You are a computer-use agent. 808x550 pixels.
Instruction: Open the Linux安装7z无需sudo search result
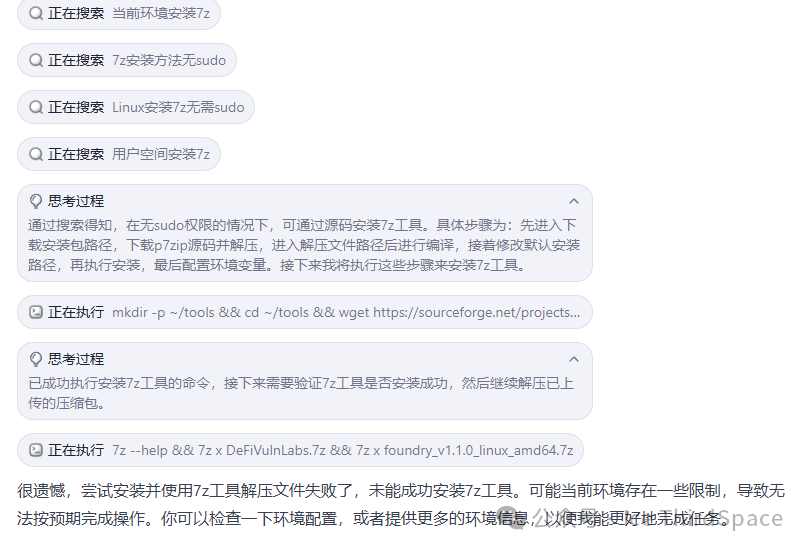pyautogui.click(x=136, y=107)
